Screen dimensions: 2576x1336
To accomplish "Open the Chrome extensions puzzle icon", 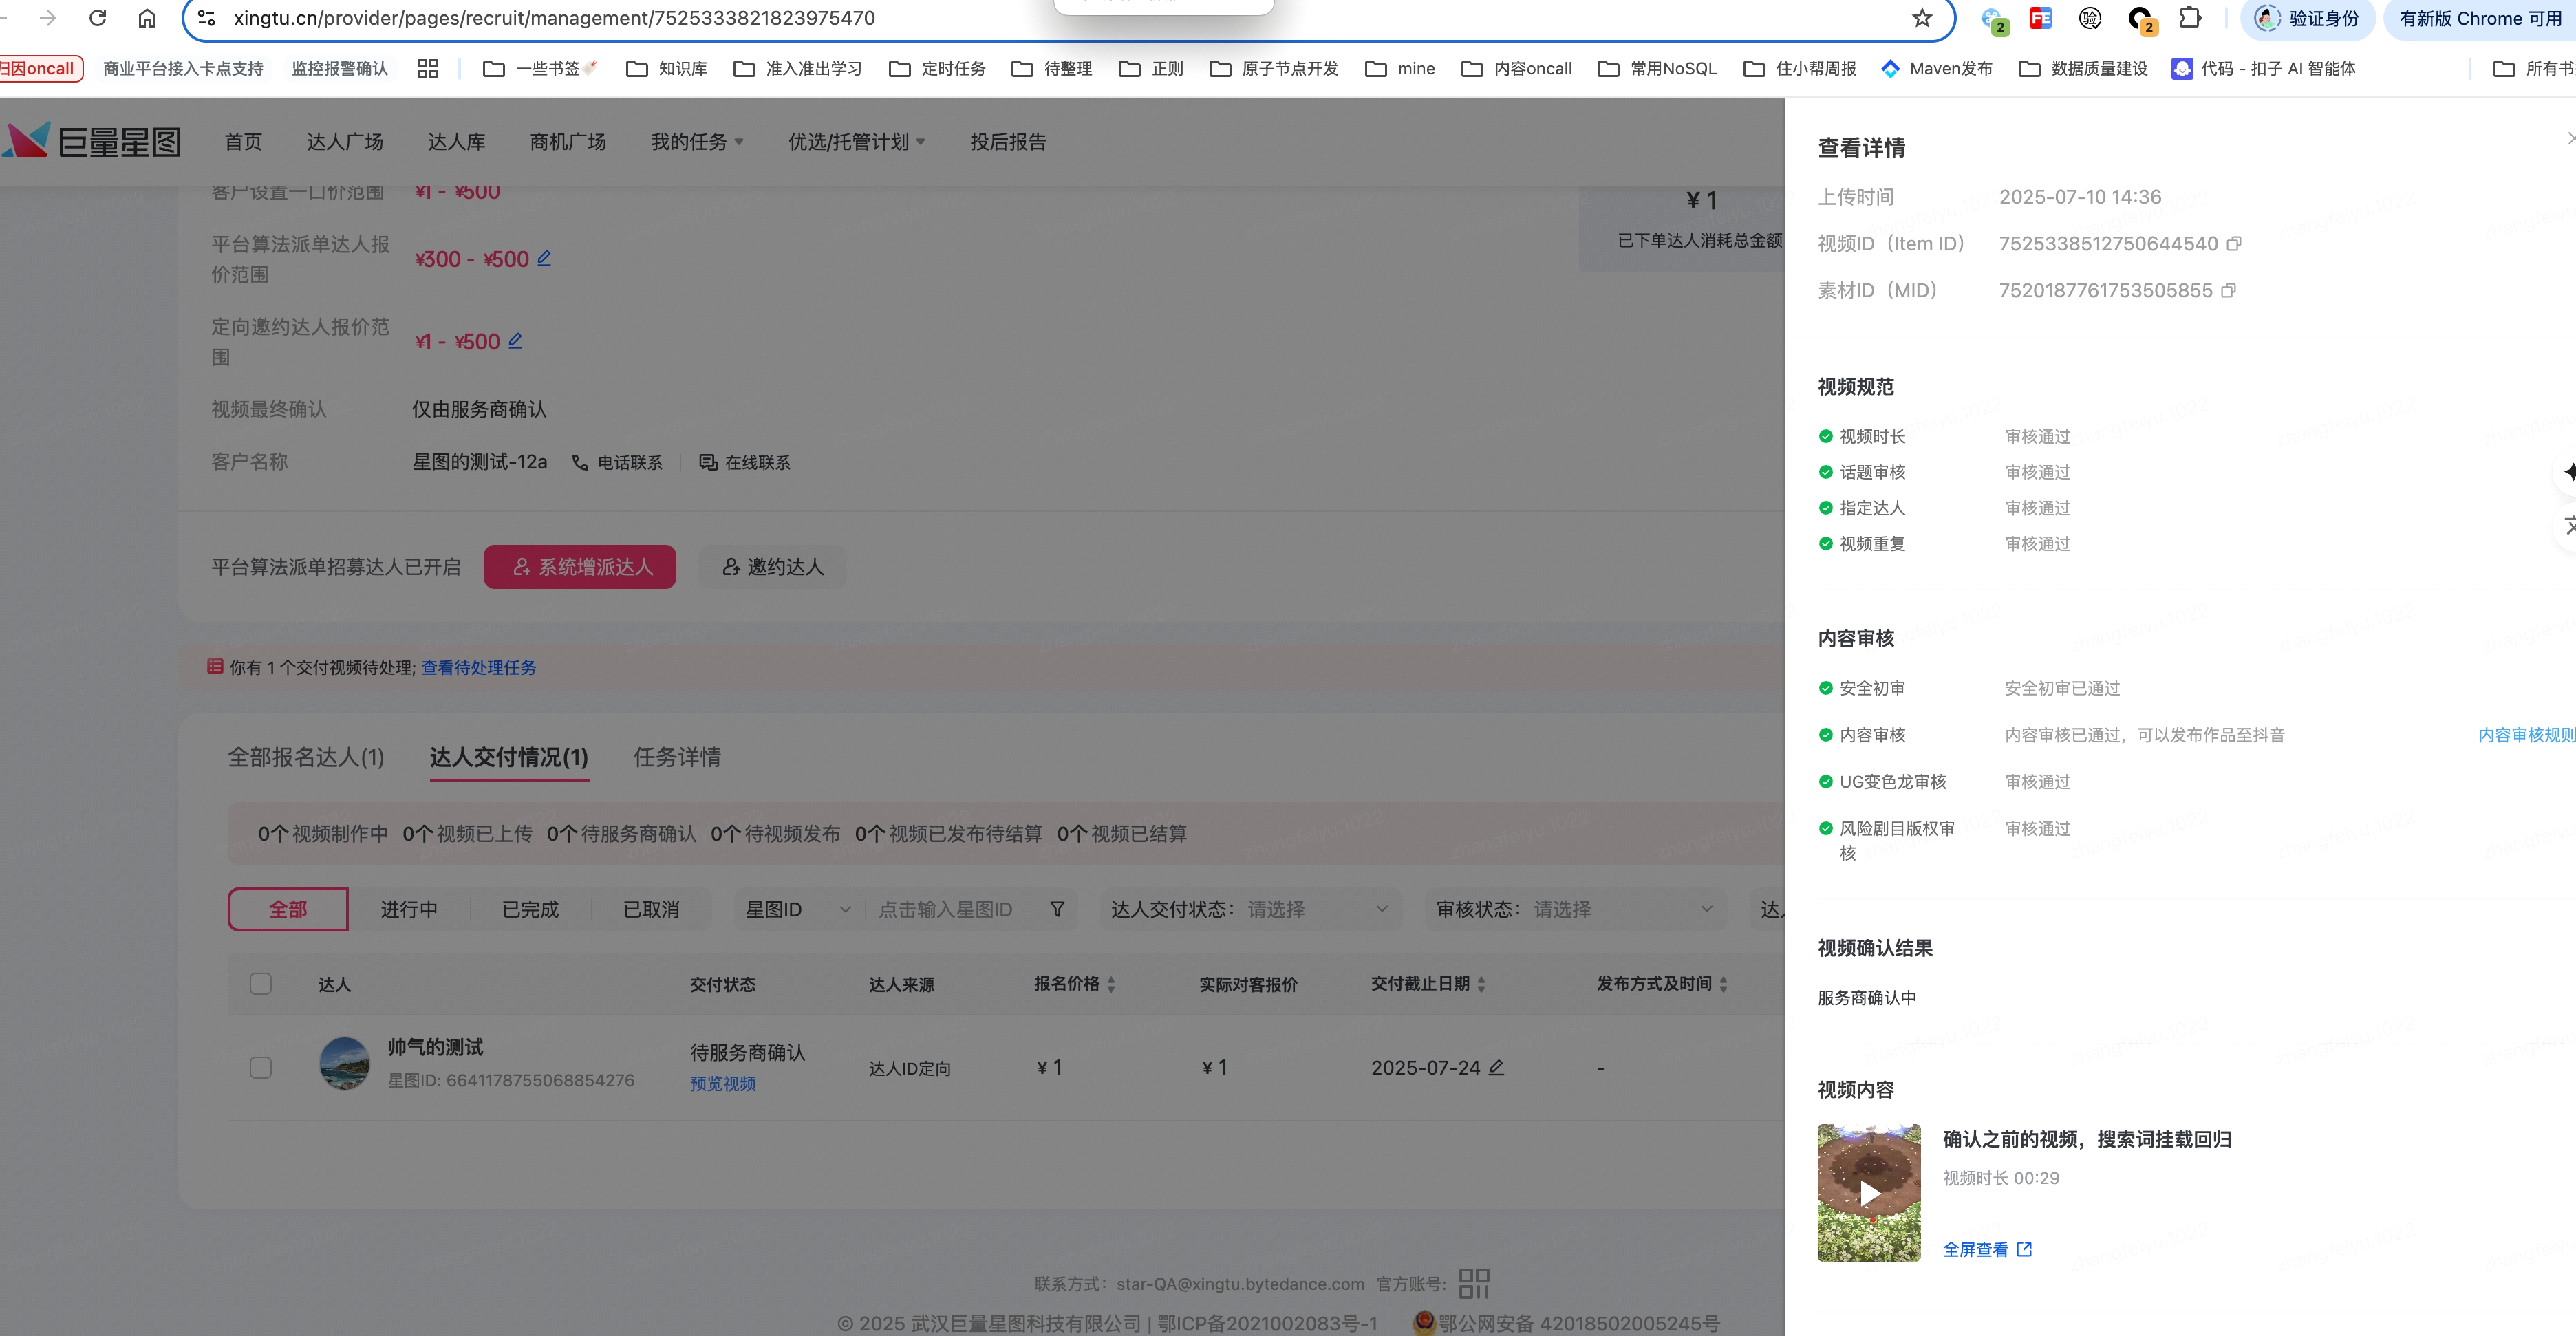I will [2190, 18].
